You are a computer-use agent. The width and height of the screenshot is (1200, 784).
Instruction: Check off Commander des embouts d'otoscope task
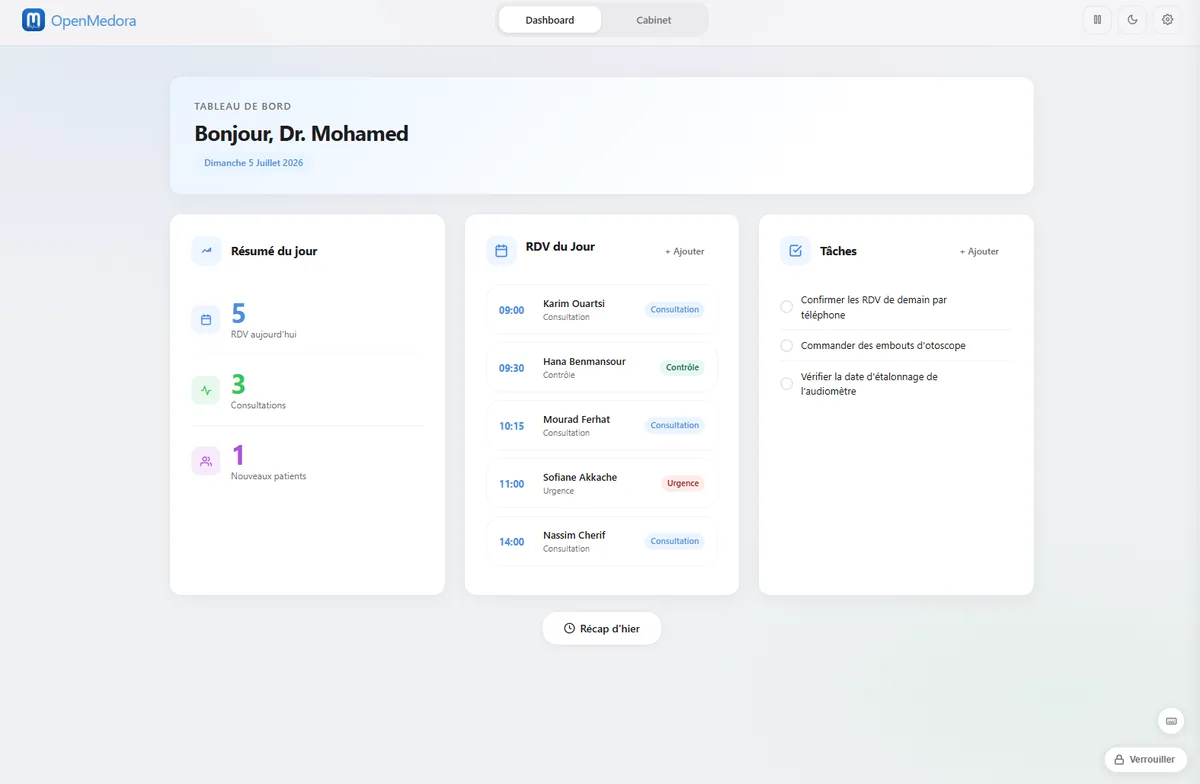pyautogui.click(x=787, y=346)
